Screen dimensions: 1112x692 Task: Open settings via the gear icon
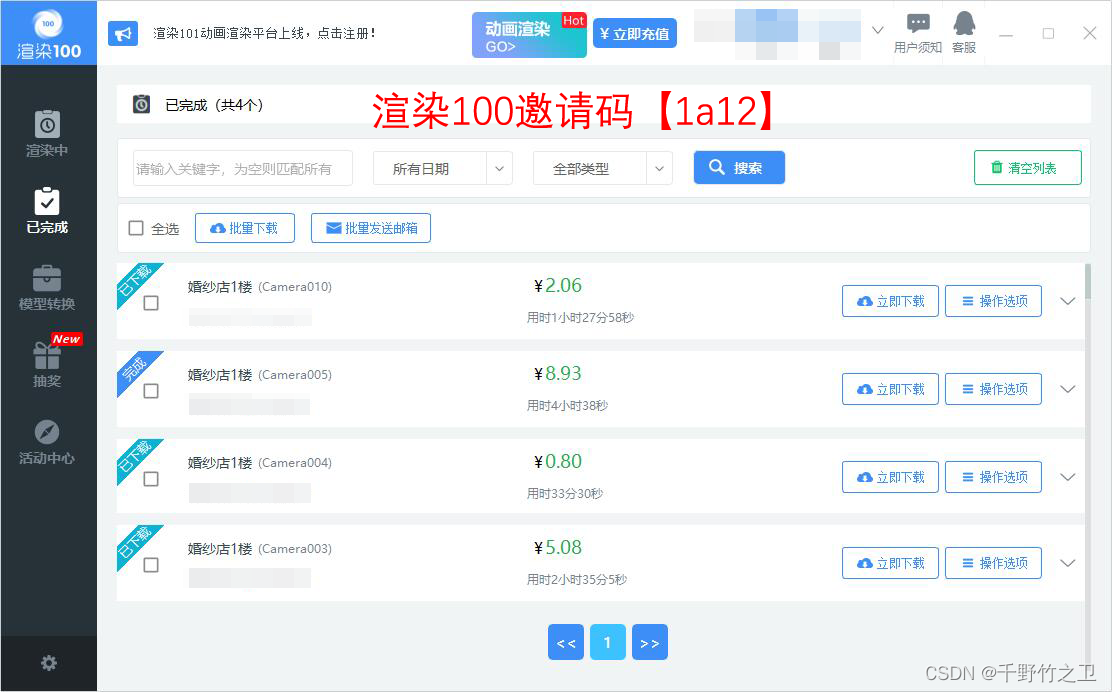point(48,662)
